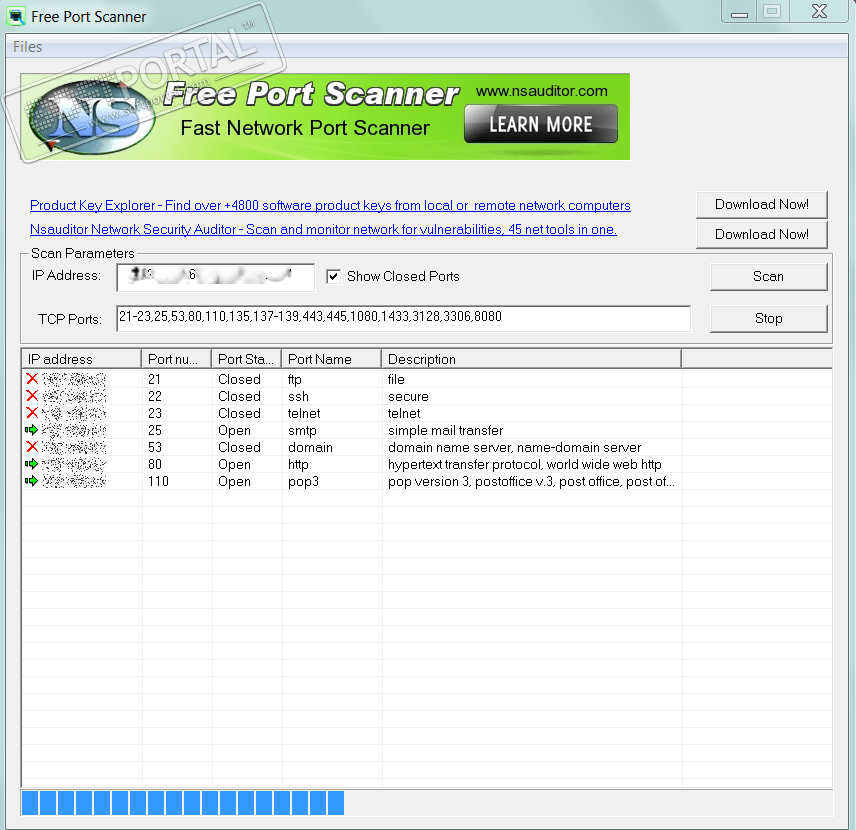Start scanning with the Scan button

click(x=768, y=276)
